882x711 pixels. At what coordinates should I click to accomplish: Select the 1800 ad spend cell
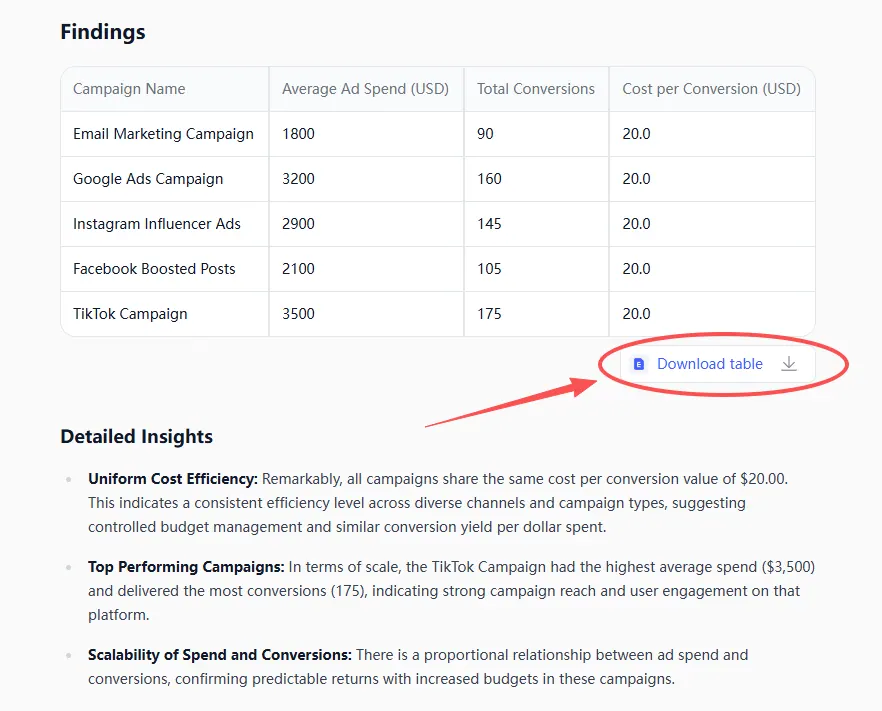(x=298, y=134)
